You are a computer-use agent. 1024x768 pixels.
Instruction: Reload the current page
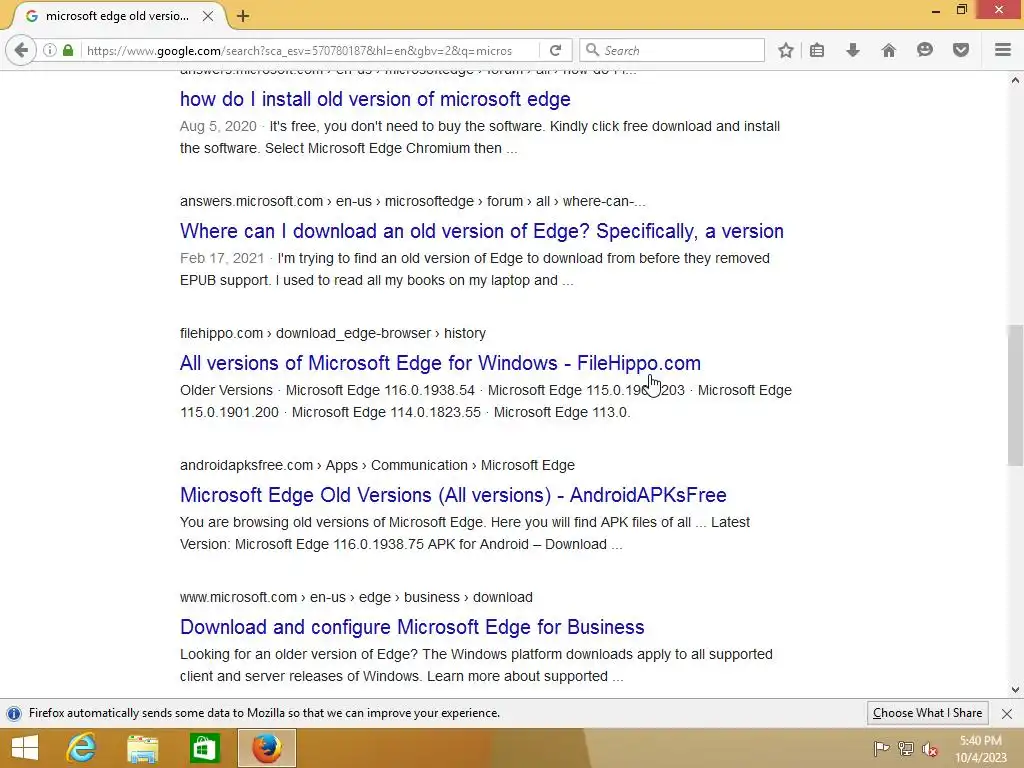[556, 50]
